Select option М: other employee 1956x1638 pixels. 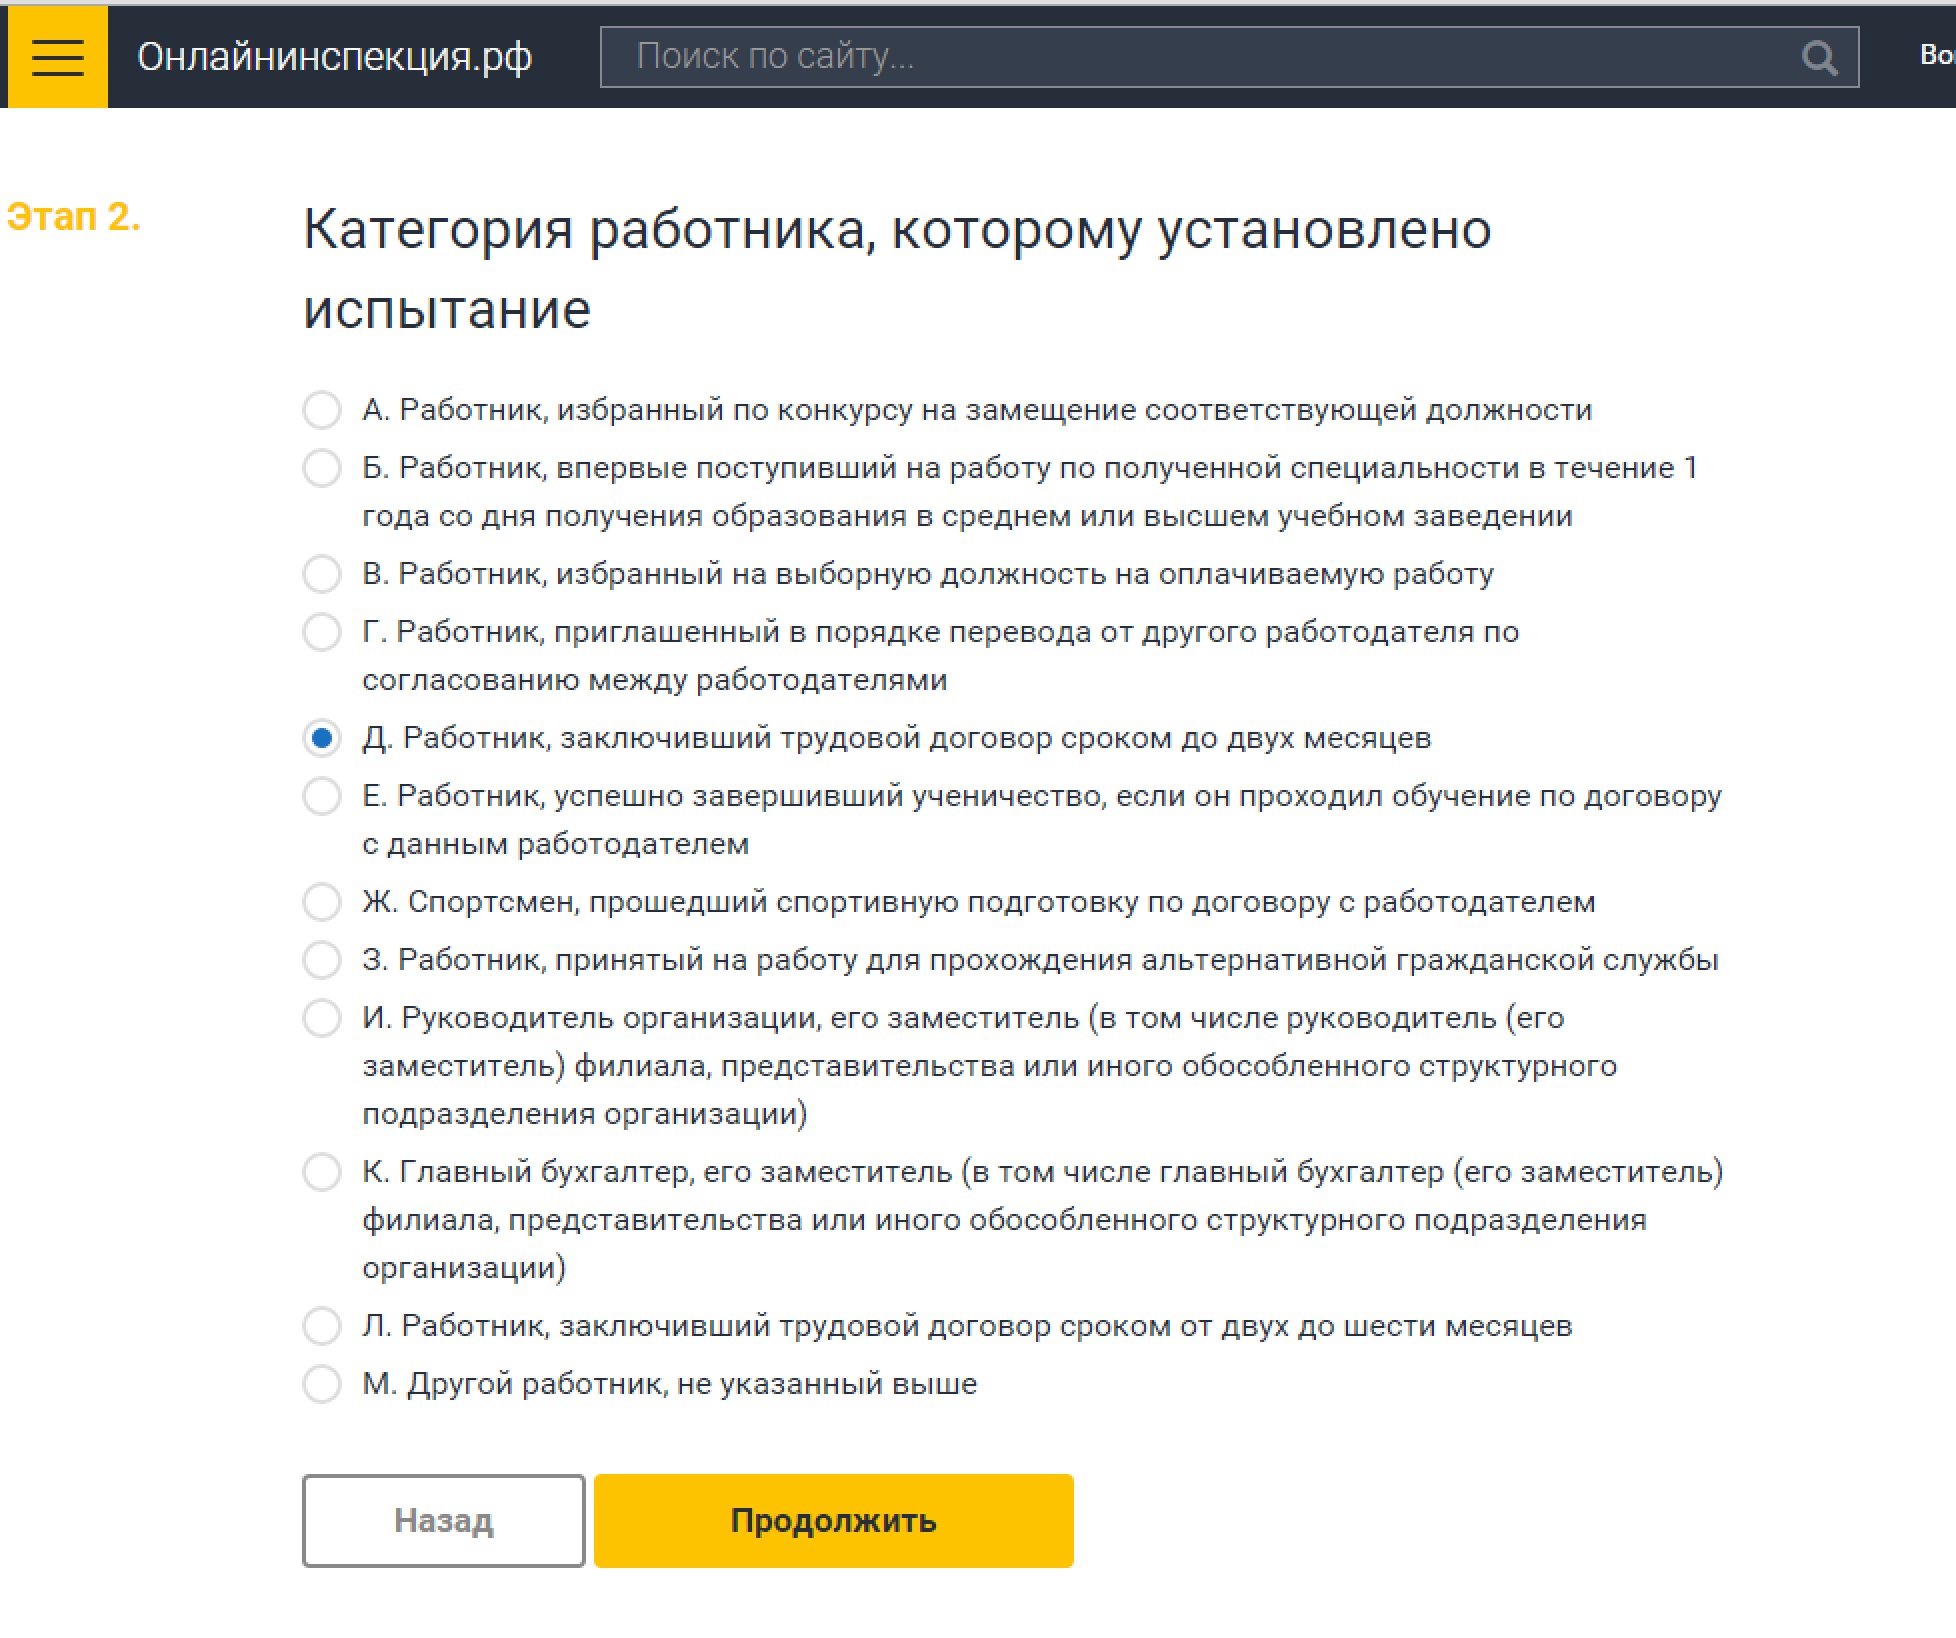(322, 1384)
